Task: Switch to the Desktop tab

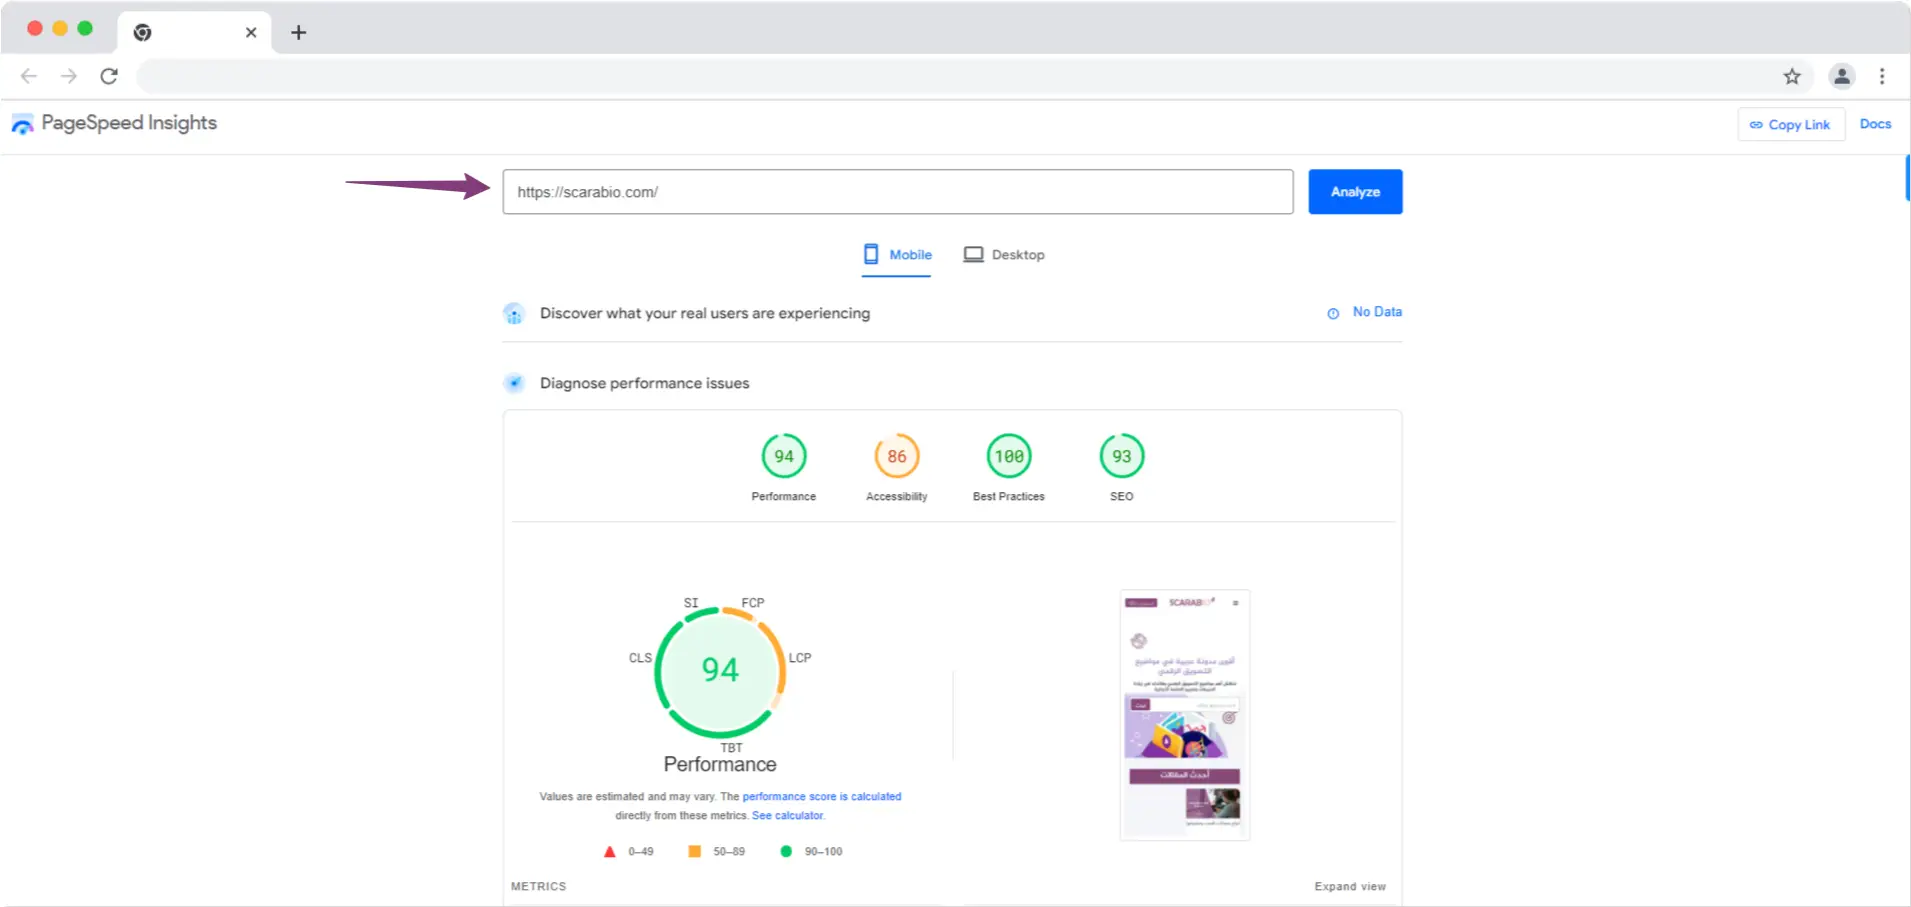Action: click(1004, 255)
